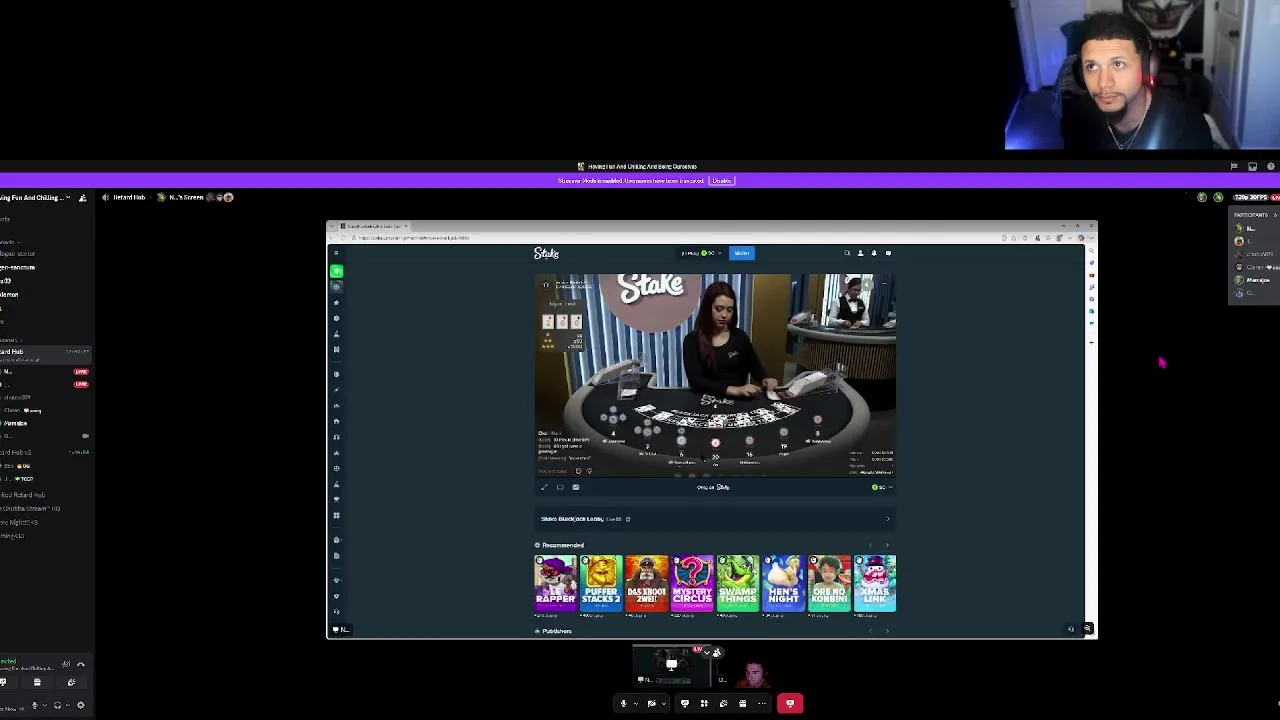
Task: Click the Stake logo in site header
Action: (x=546, y=253)
